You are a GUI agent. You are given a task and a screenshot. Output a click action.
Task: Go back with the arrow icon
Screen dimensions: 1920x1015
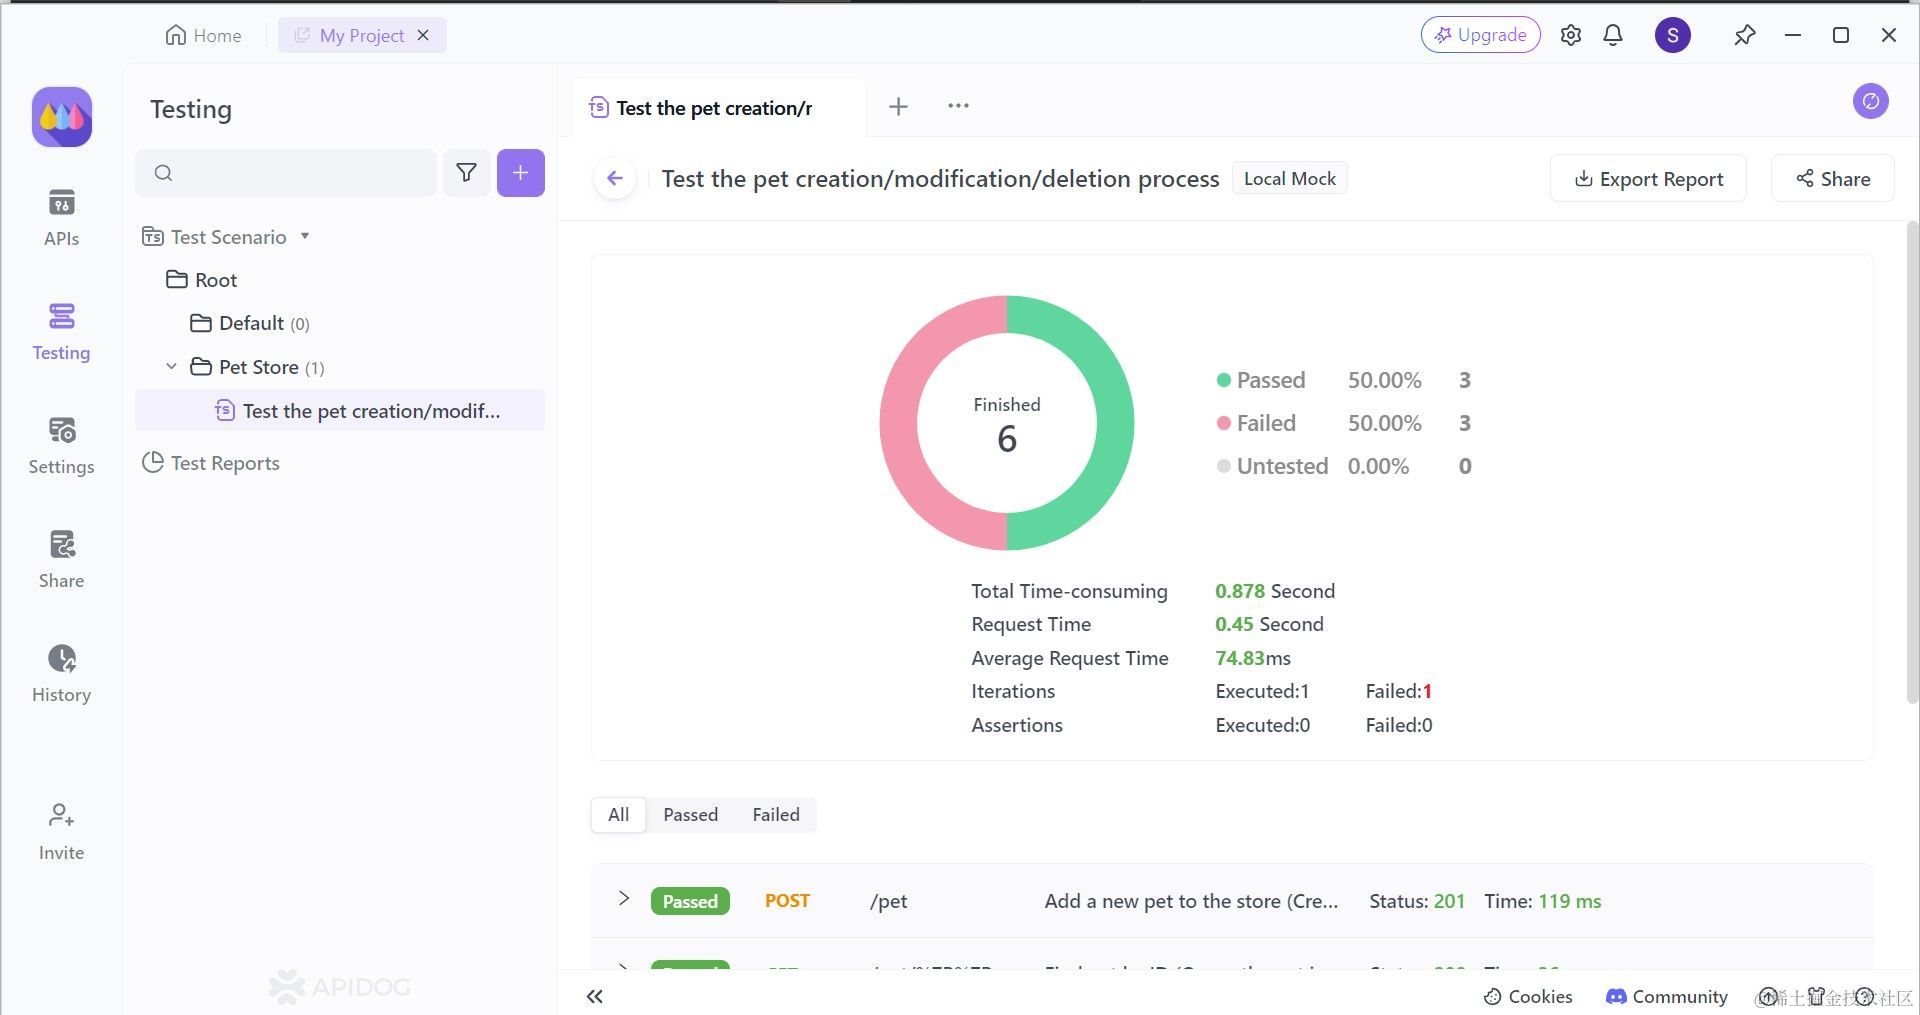[x=615, y=179]
